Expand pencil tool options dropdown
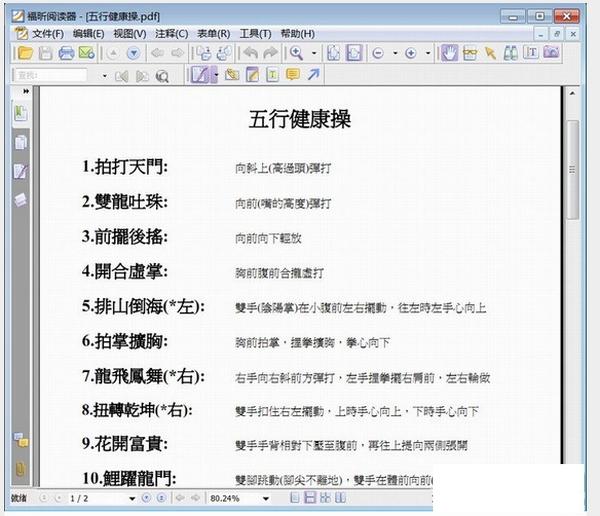Image resolution: width=600 pixels, height=516 pixels. pyautogui.click(x=216, y=75)
